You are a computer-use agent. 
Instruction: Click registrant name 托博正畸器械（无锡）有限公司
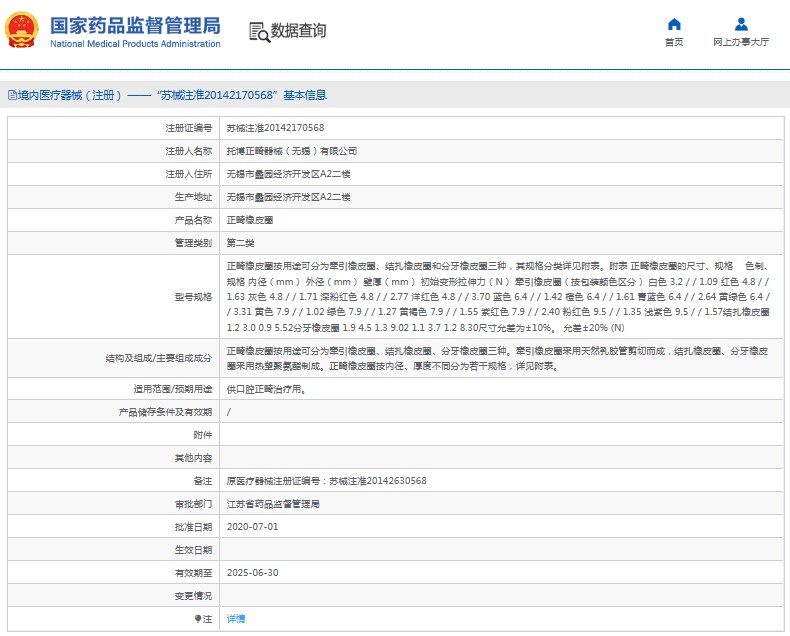[x=291, y=151]
